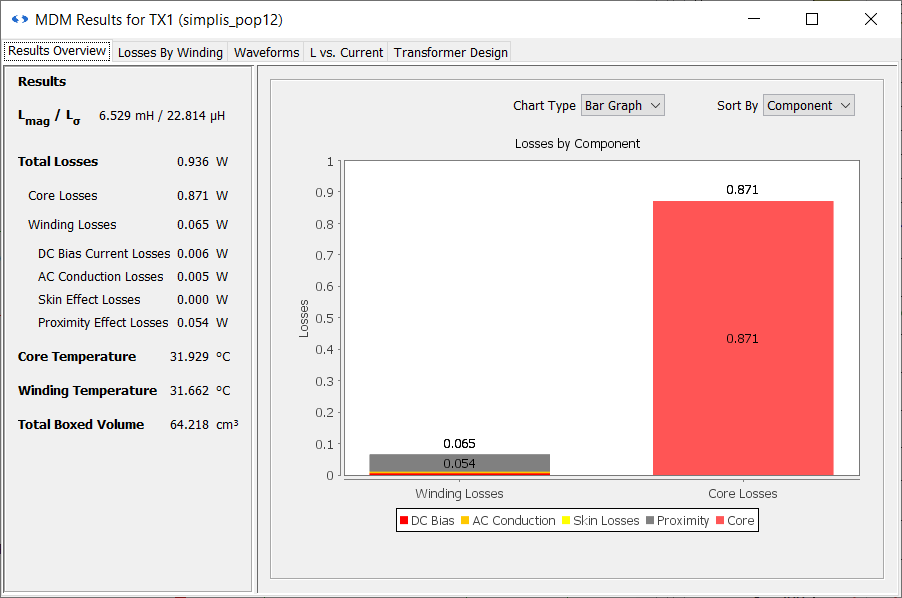Image resolution: width=902 pixels, height=598 pixels.
Task: Expand the Sort By Component dropdown
Action: (x=808, y=105)
